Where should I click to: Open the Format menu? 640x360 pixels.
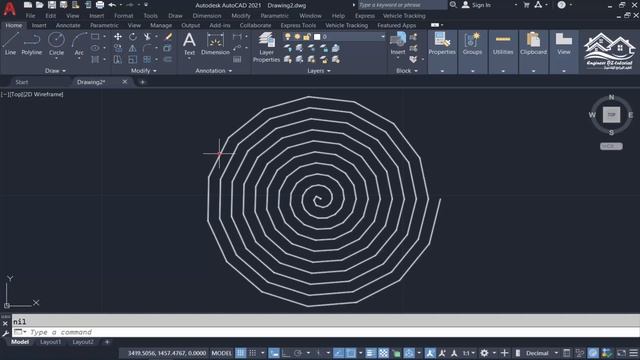(x=123, y=16)
